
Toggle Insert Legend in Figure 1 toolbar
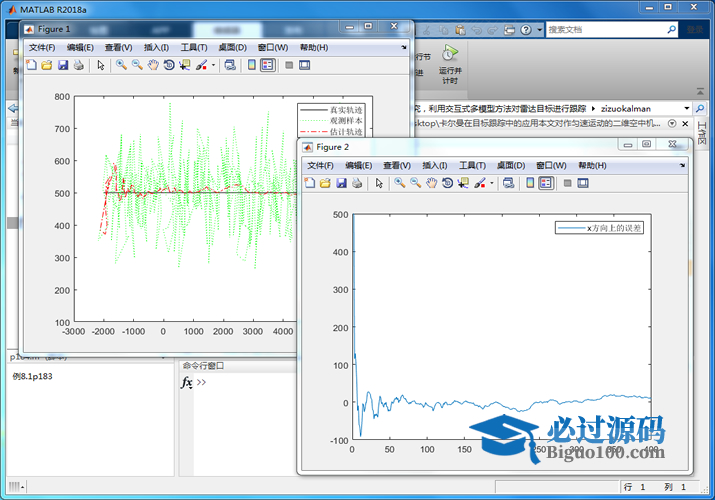click(268, 65)
